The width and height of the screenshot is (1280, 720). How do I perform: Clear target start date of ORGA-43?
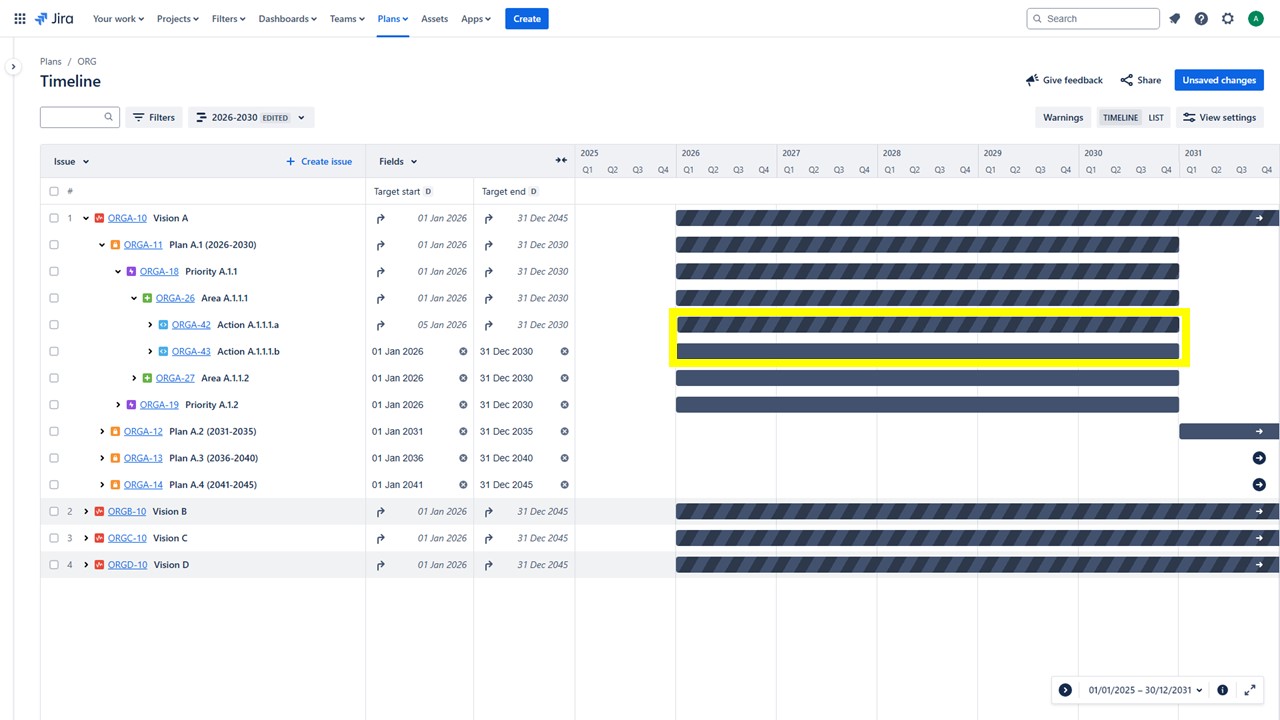[463, 352]
